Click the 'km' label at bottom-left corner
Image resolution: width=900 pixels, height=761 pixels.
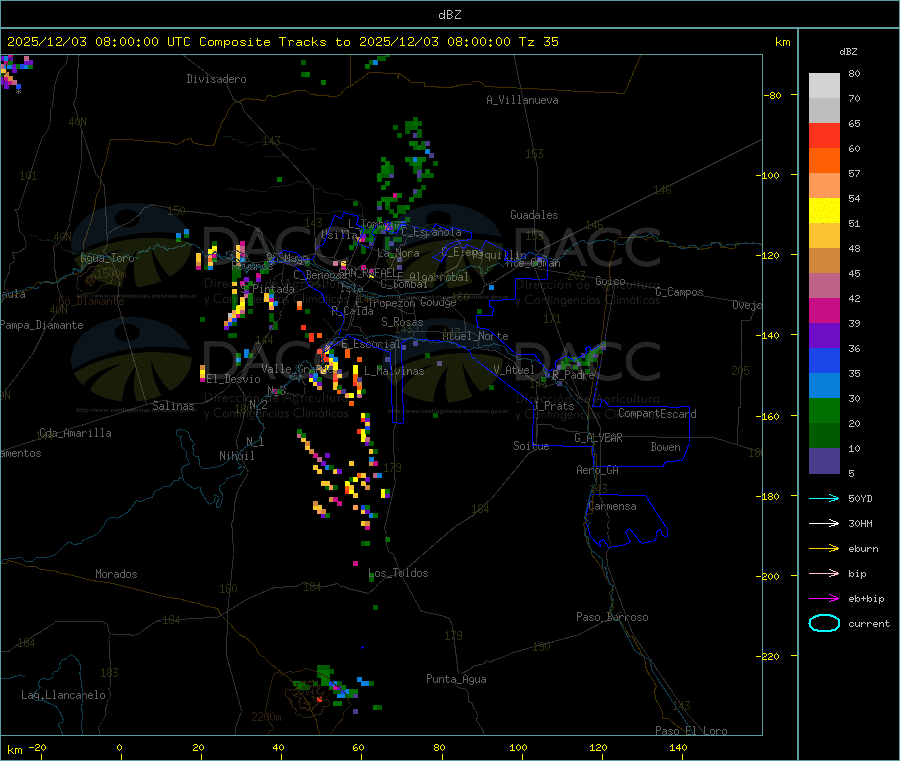(15, 750)
